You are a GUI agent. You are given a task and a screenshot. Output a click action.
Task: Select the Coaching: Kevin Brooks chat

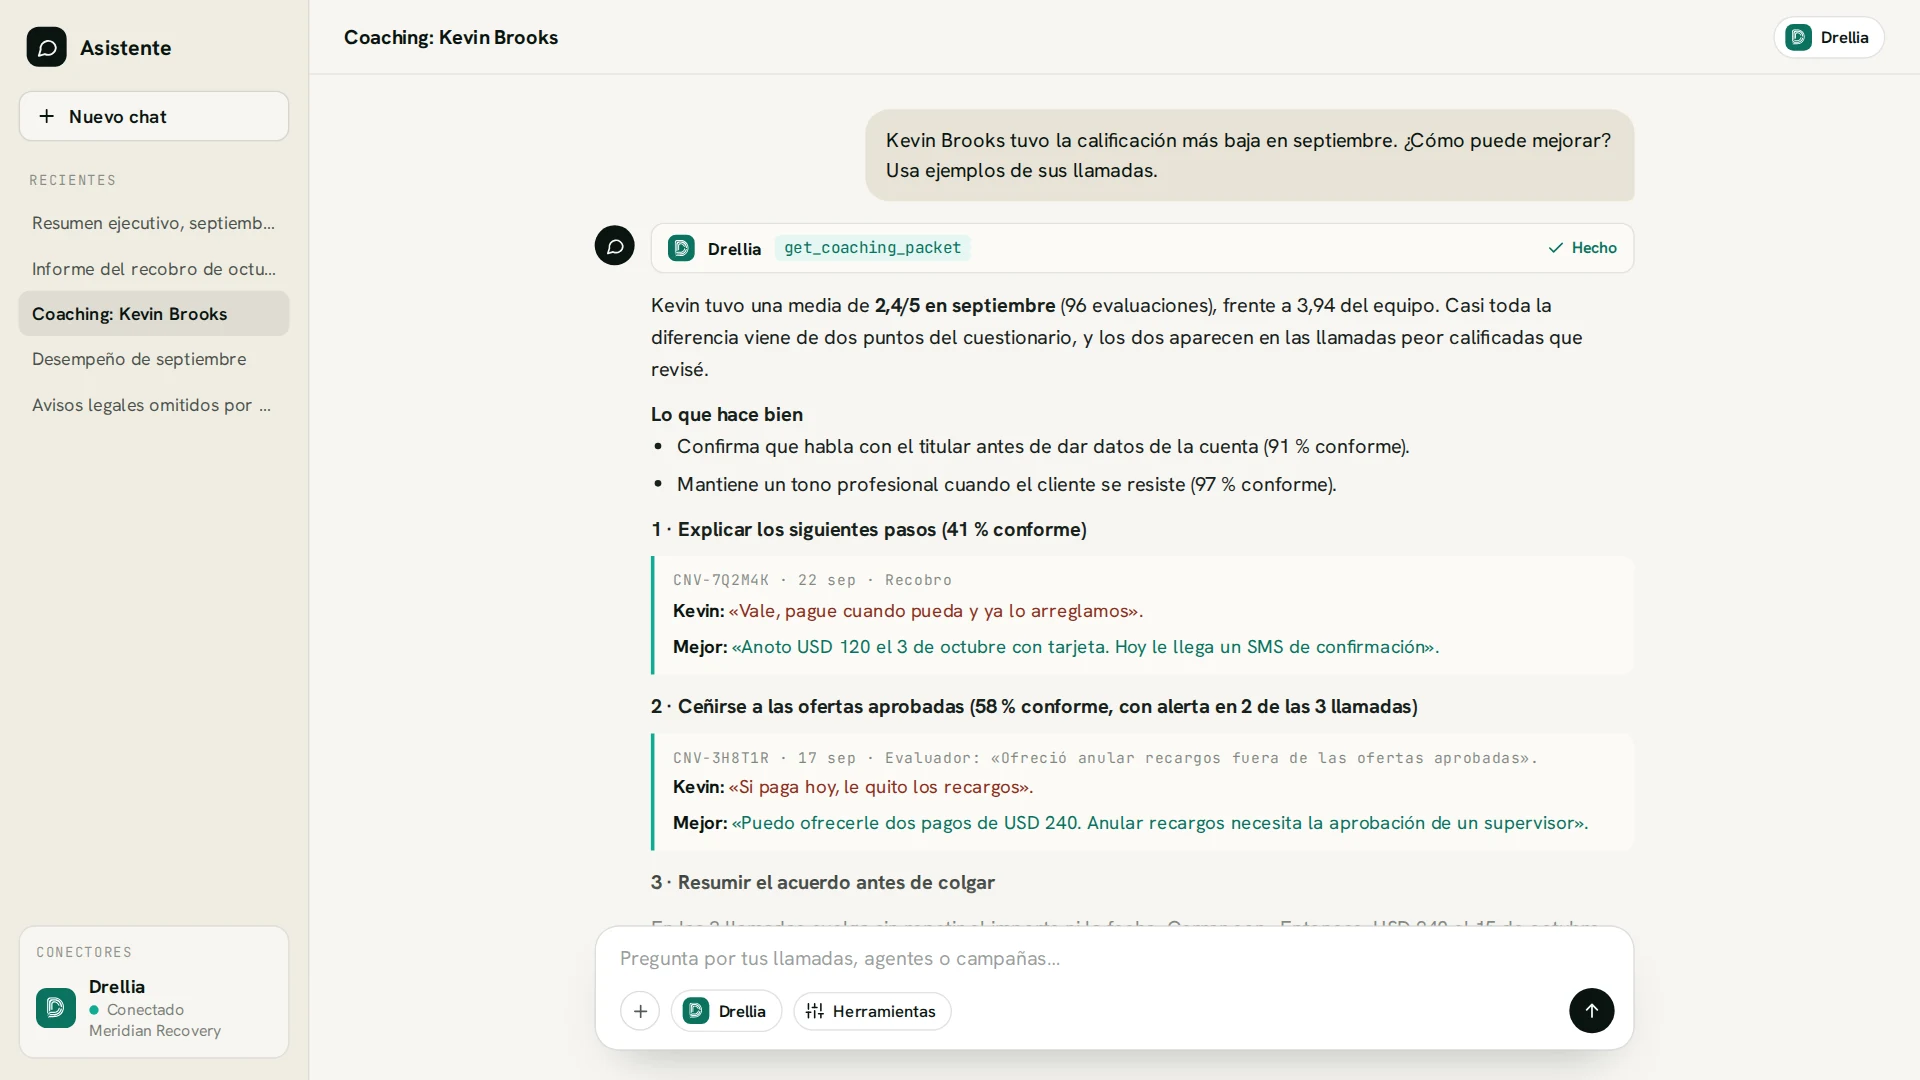(154, 314)
